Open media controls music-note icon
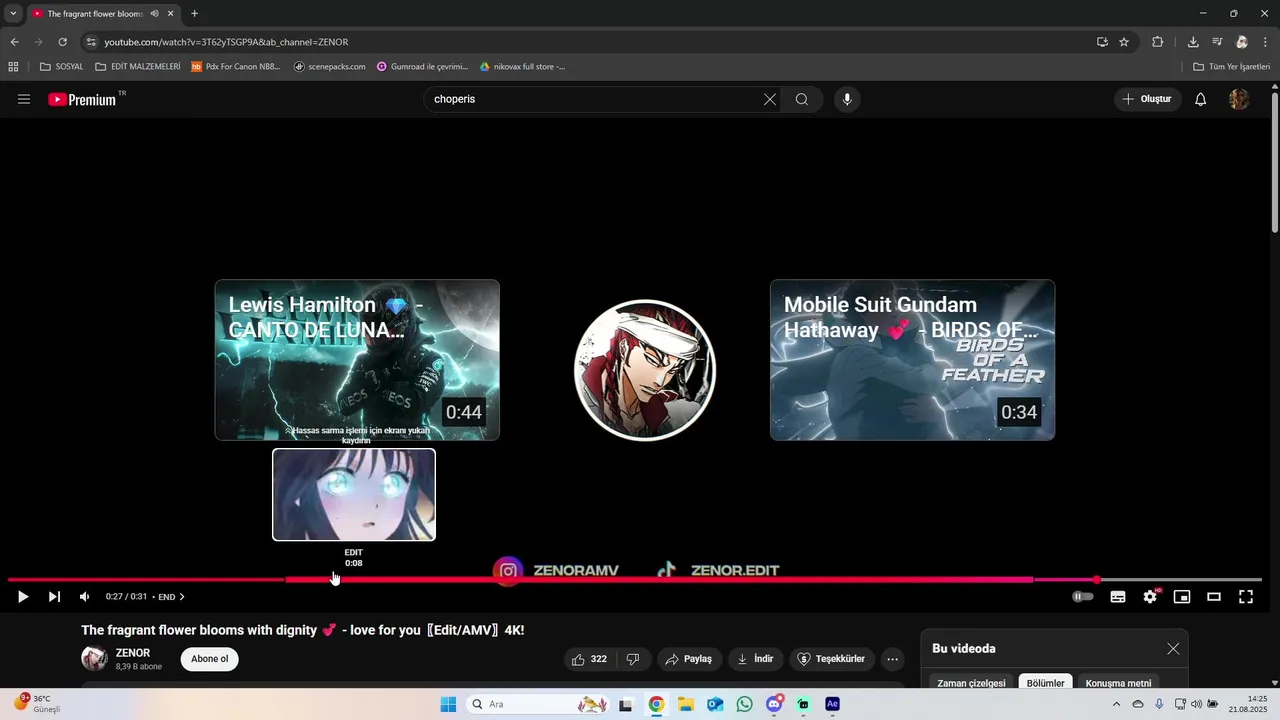 [x=1217, y=42]
